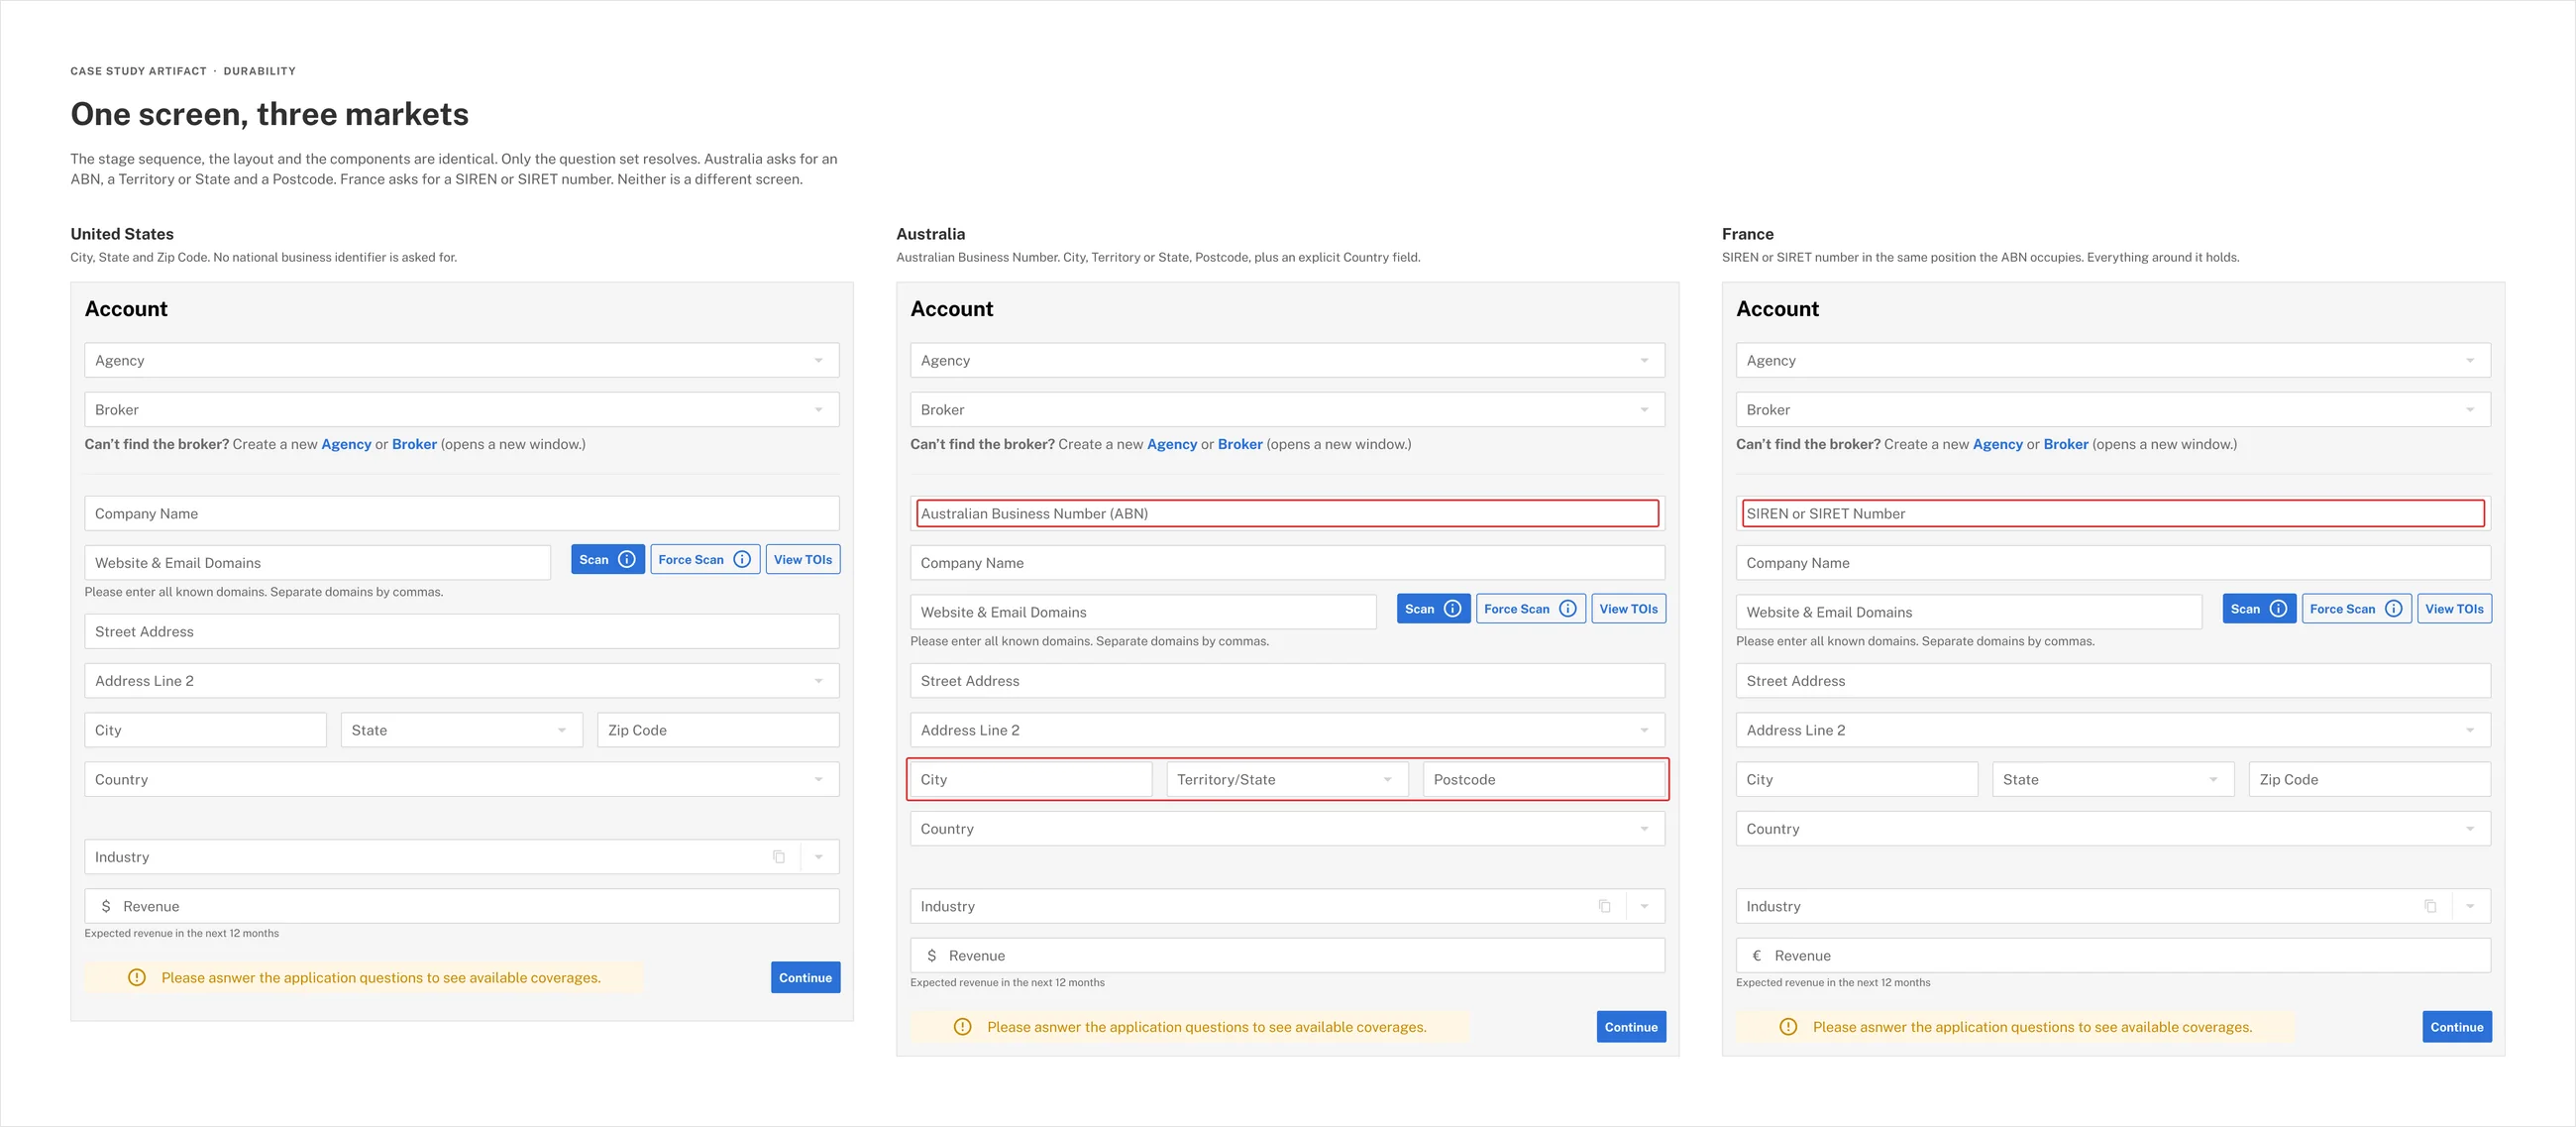Screen dimensions: 2576x1127
Task: Click the warning icon in the Australia coverage notice
Action: [963, 1027]
